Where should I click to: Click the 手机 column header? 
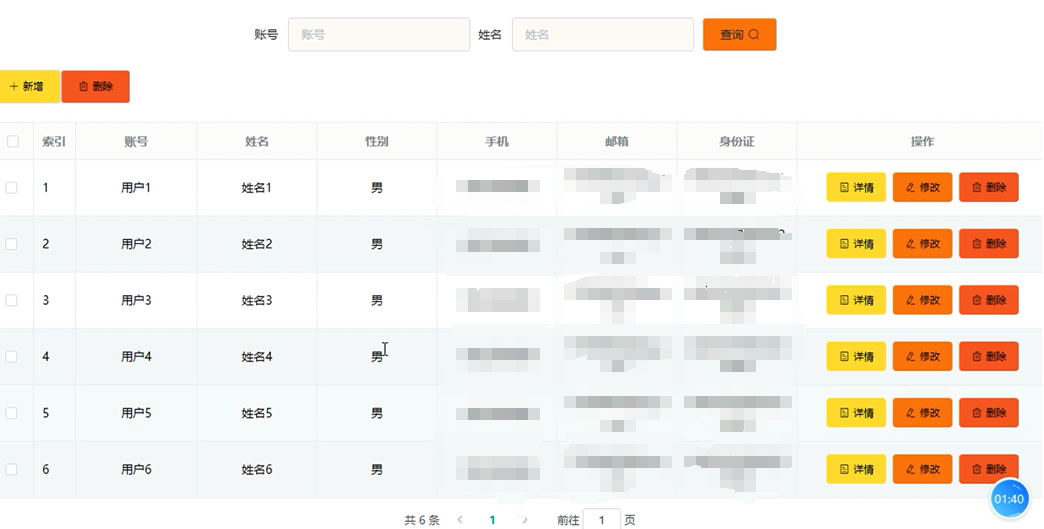(x=497, y=141)
